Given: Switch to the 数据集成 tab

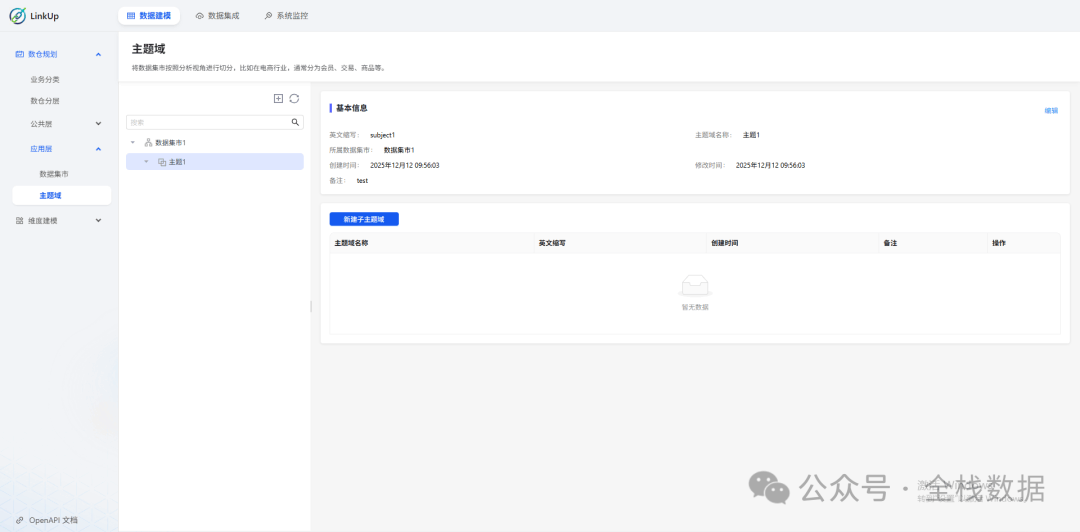Looking at the screenshot, I should point(217,16).
